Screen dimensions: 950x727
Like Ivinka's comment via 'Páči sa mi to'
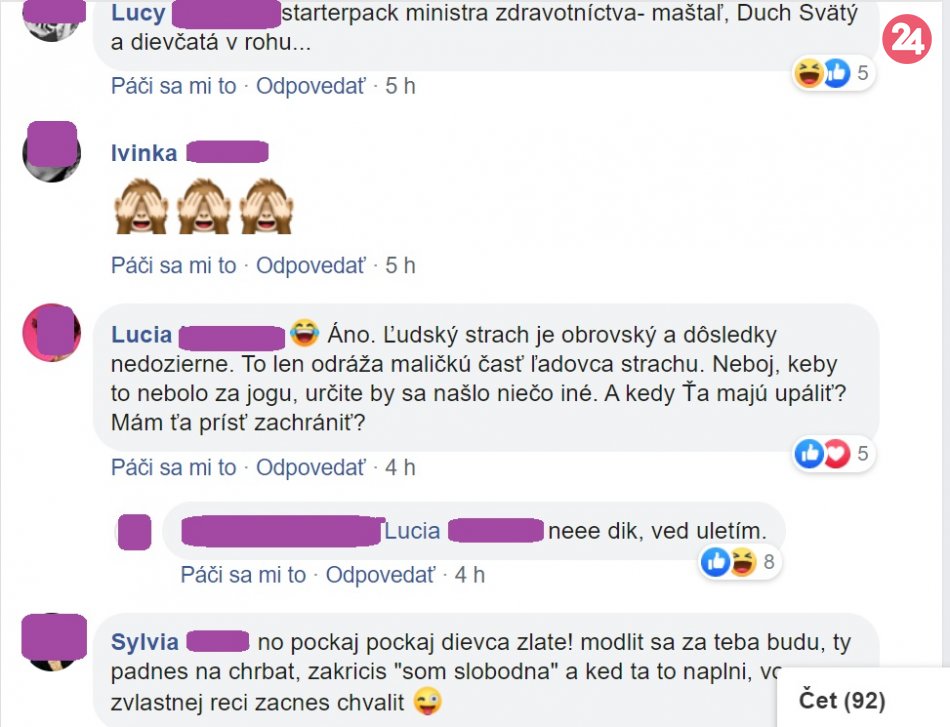(173, 265)
